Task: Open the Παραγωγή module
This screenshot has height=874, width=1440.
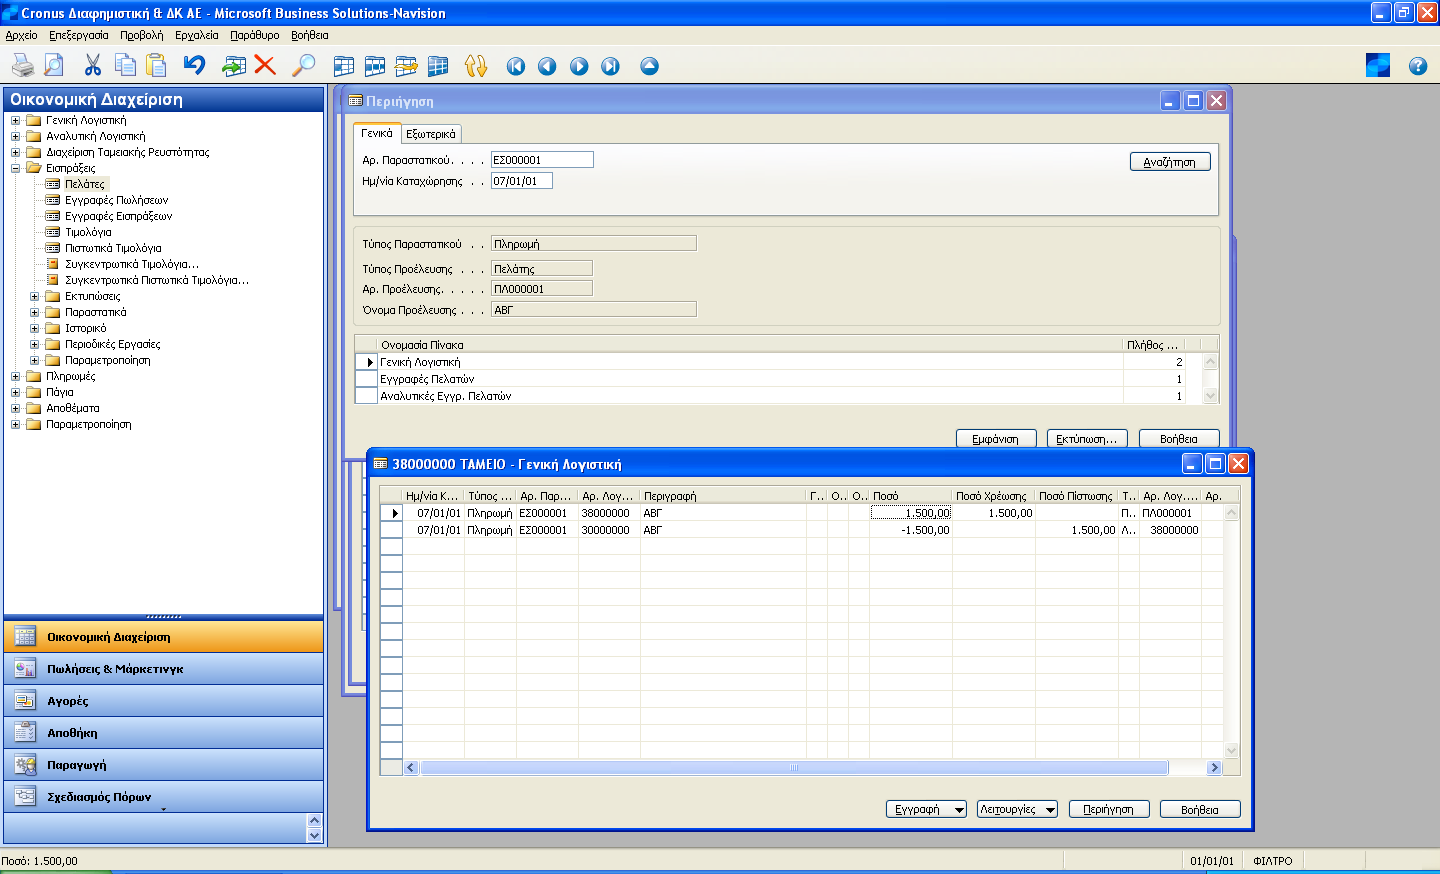Action: (164, 765)
